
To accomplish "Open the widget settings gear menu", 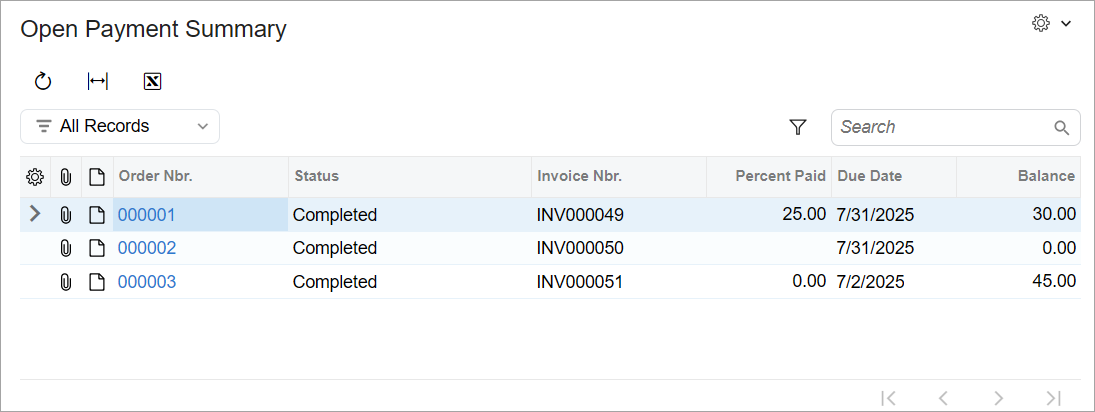I will pos(1050,24).
